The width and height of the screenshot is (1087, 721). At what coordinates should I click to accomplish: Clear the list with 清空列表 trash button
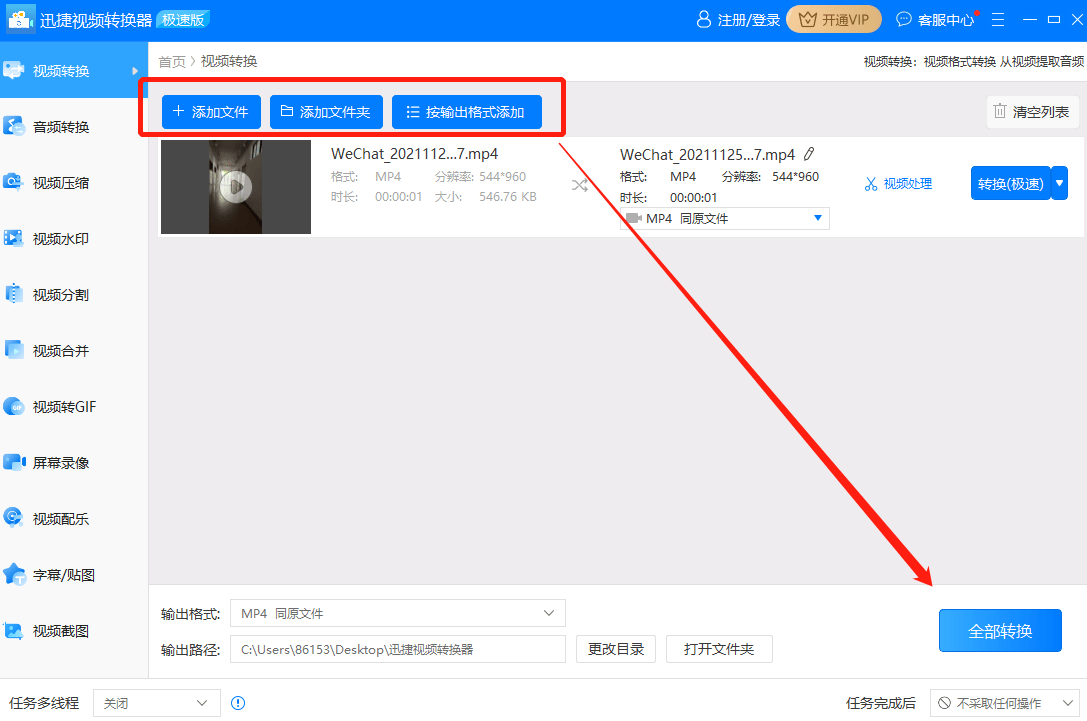click(1032, 112)
